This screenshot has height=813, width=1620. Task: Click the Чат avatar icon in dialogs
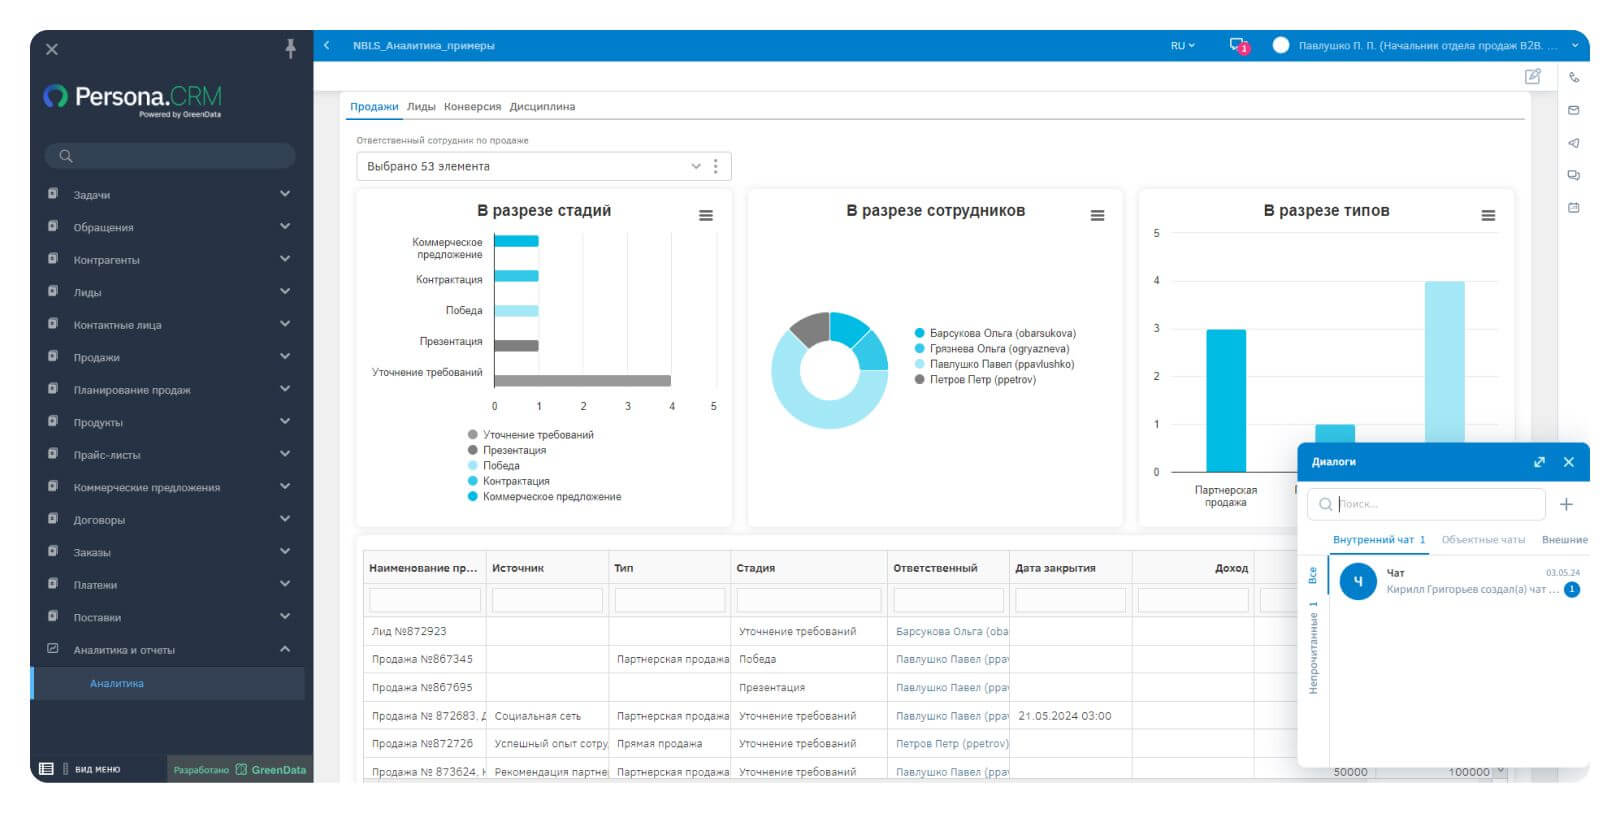pos(1358,581)
